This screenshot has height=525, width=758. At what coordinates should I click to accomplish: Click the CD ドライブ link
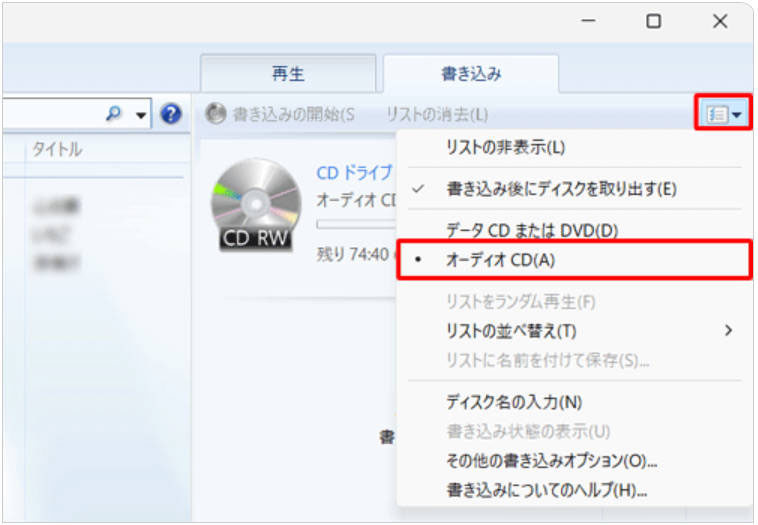tap(355, 173)
